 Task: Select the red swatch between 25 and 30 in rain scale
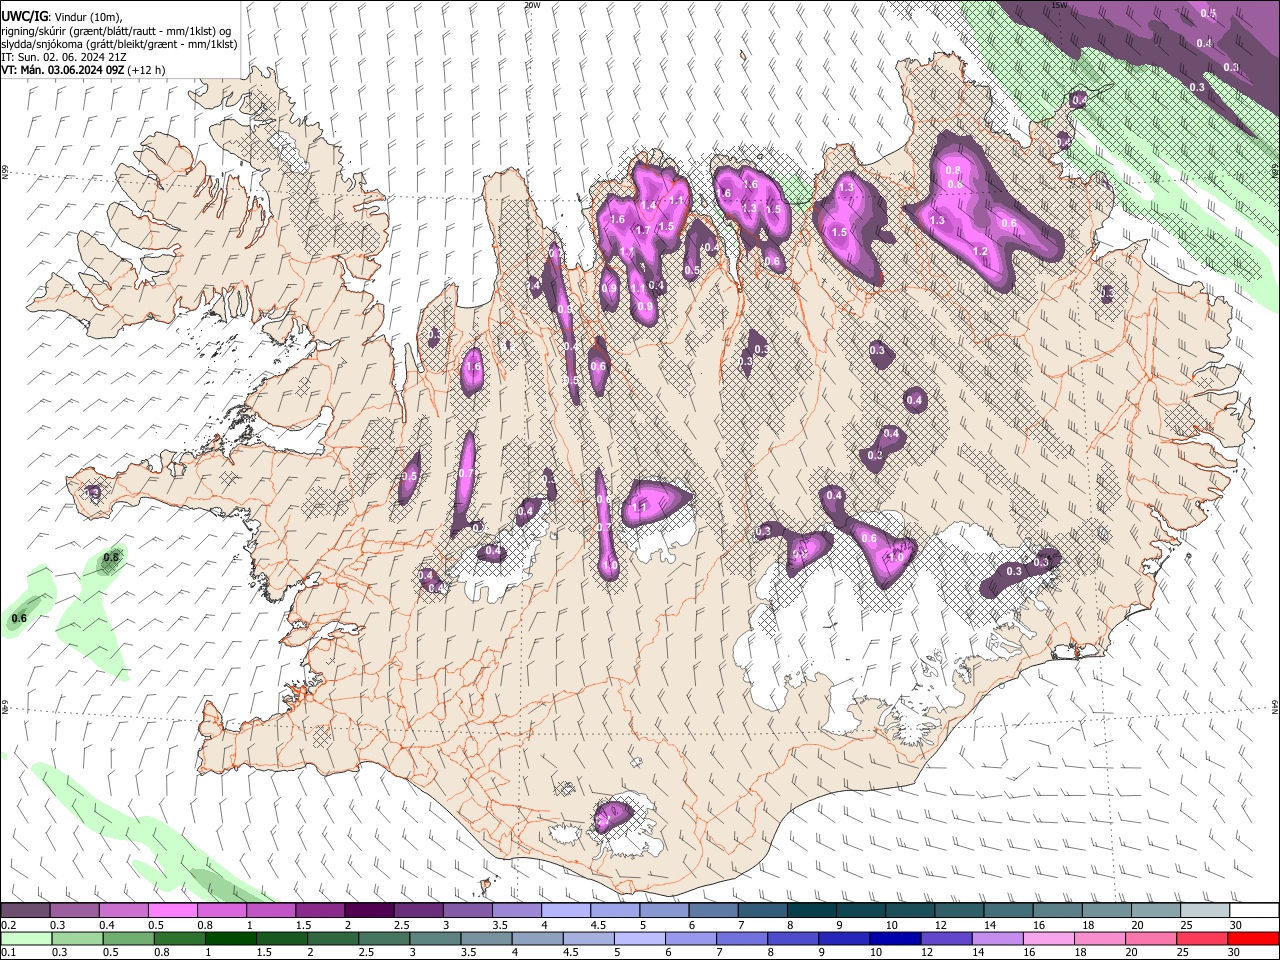coord(1203,939)
